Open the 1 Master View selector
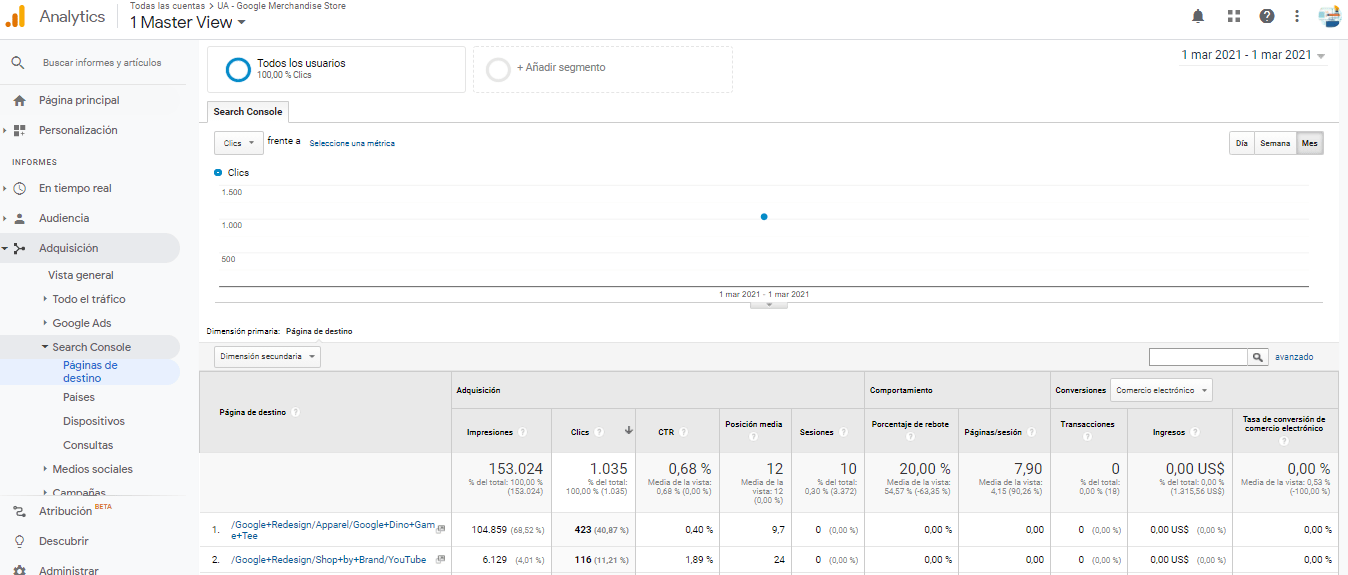The height and width of the screenshot is (575, 1348). (x=187, y=22)
